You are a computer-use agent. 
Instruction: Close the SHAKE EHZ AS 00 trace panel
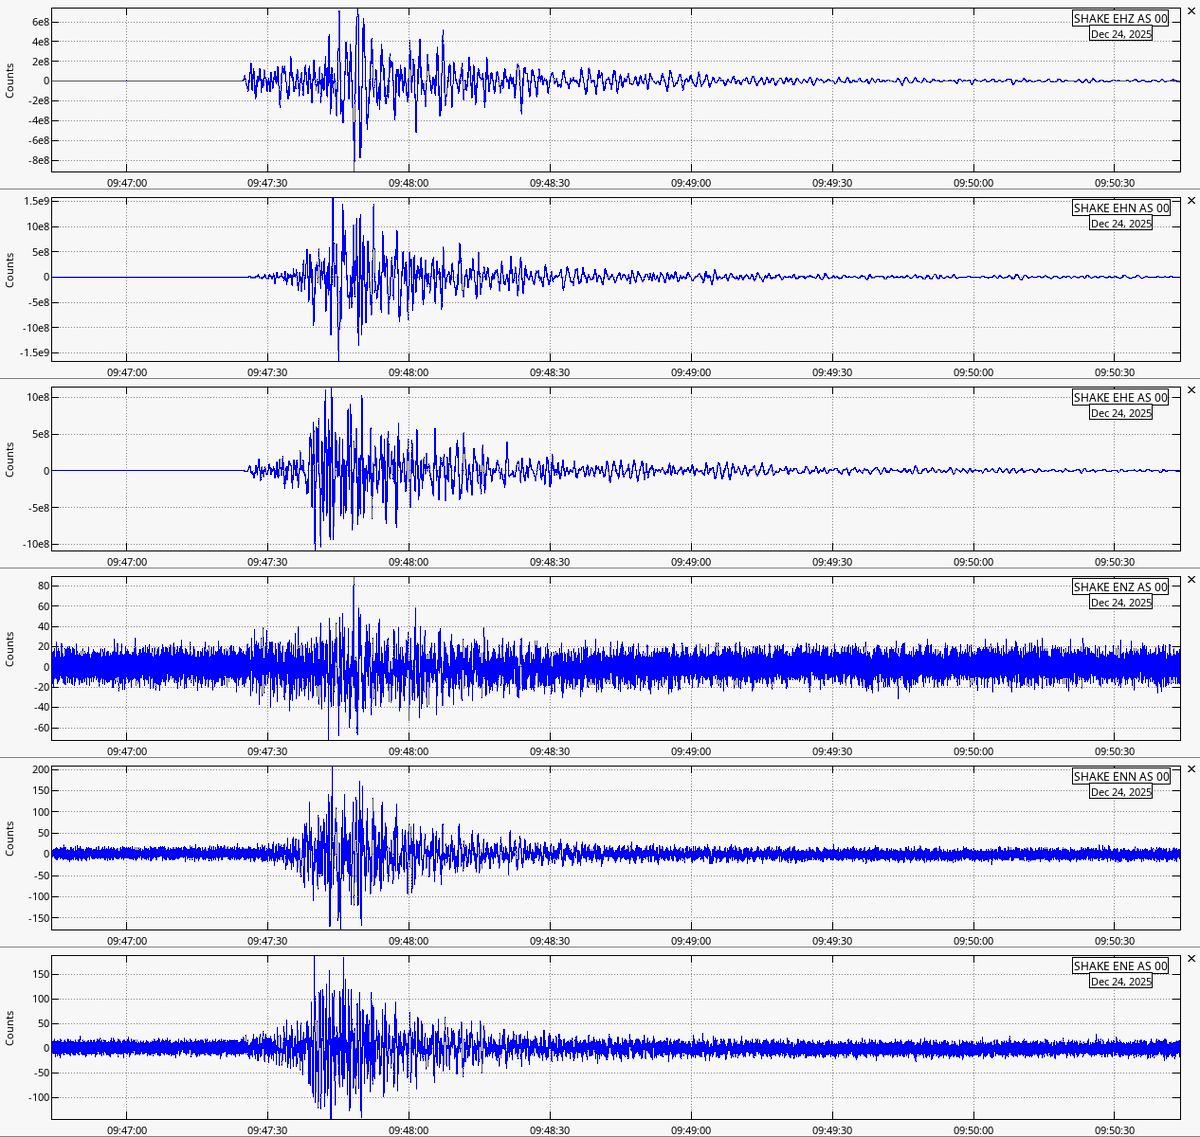[x=1191, y=11]
